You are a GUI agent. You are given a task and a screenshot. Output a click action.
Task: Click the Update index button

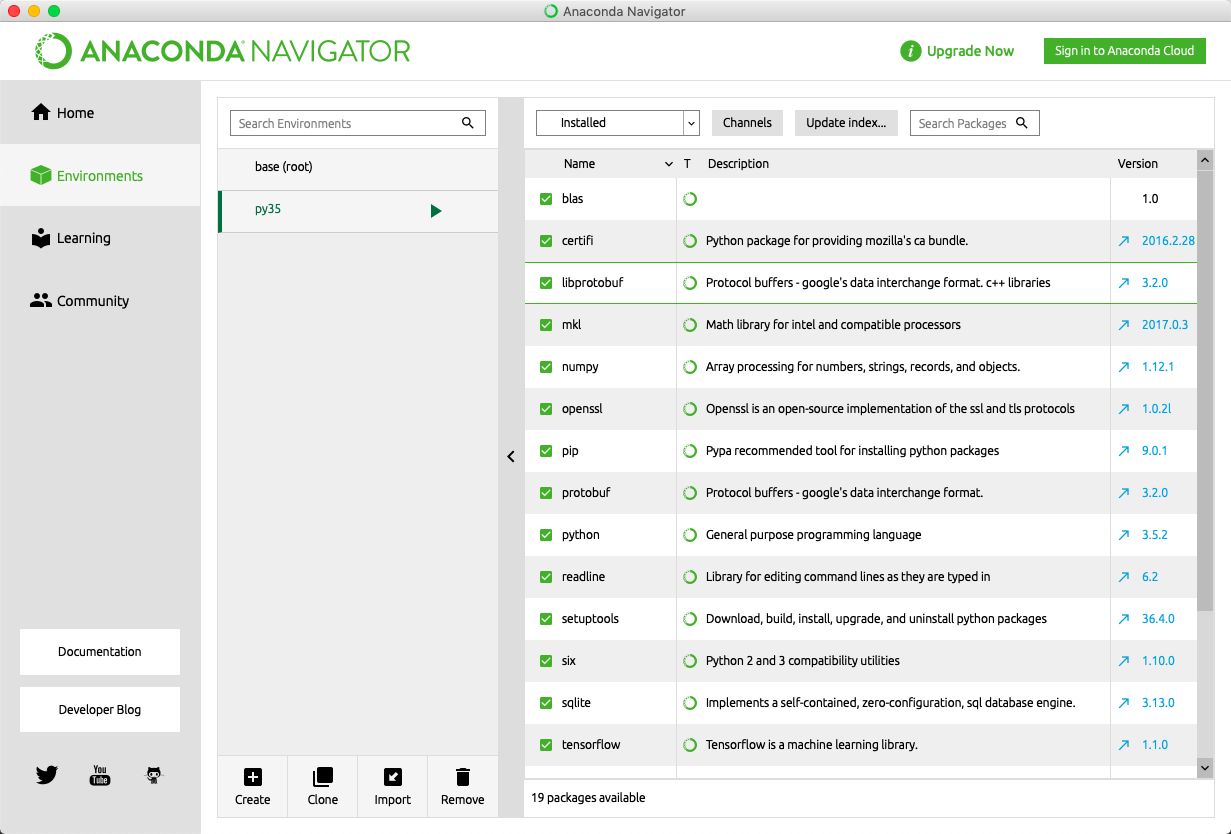tap(846, 123)
